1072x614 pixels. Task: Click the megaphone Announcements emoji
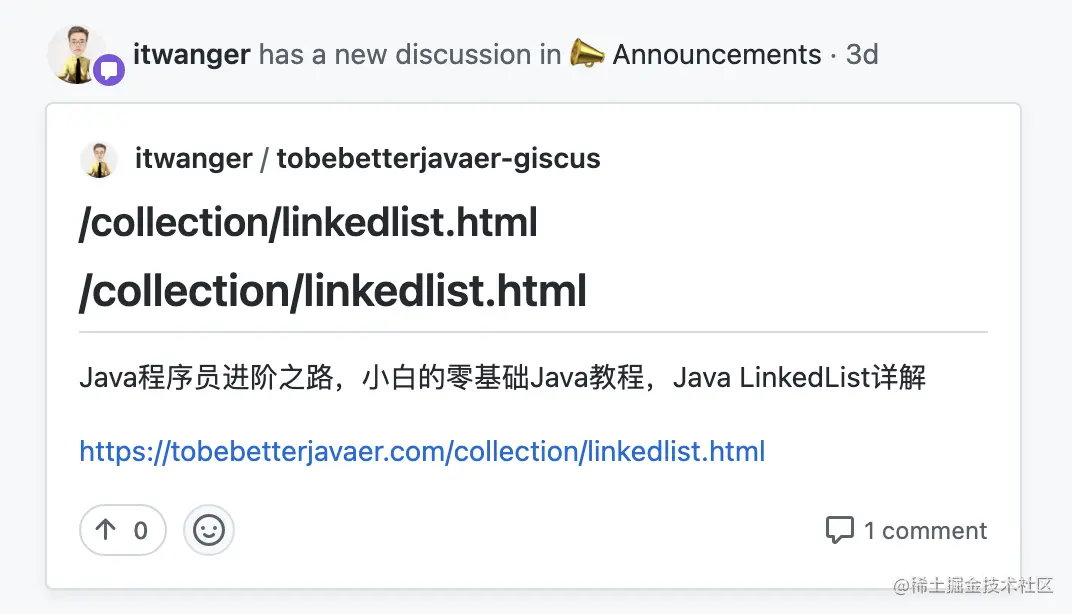pos(587,53)
